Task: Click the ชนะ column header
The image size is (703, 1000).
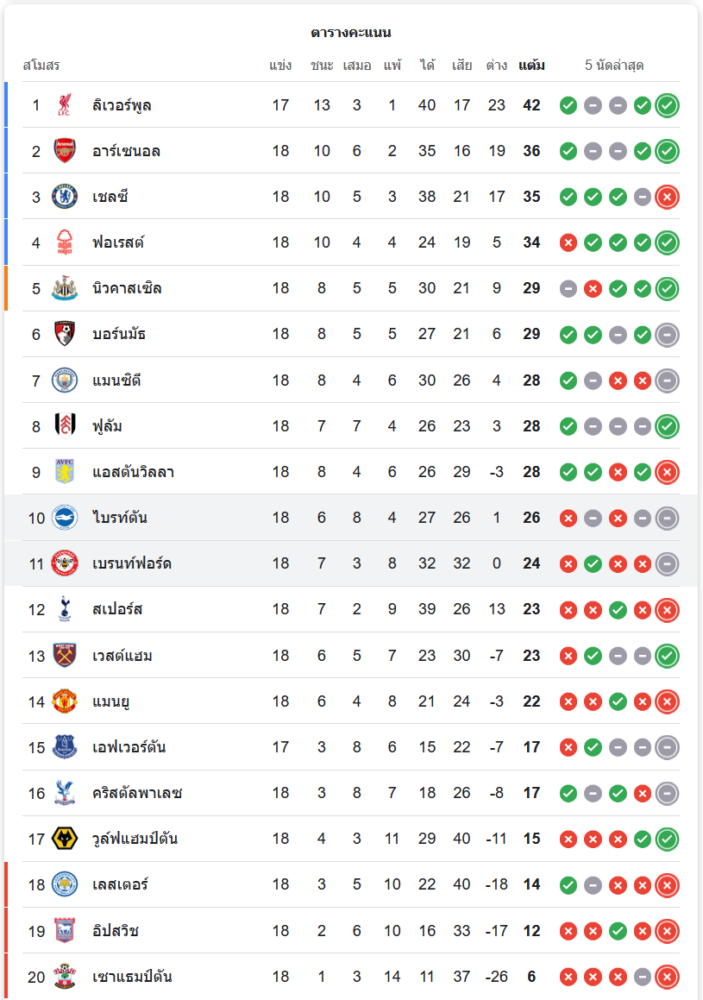Action: coord(321,66)
